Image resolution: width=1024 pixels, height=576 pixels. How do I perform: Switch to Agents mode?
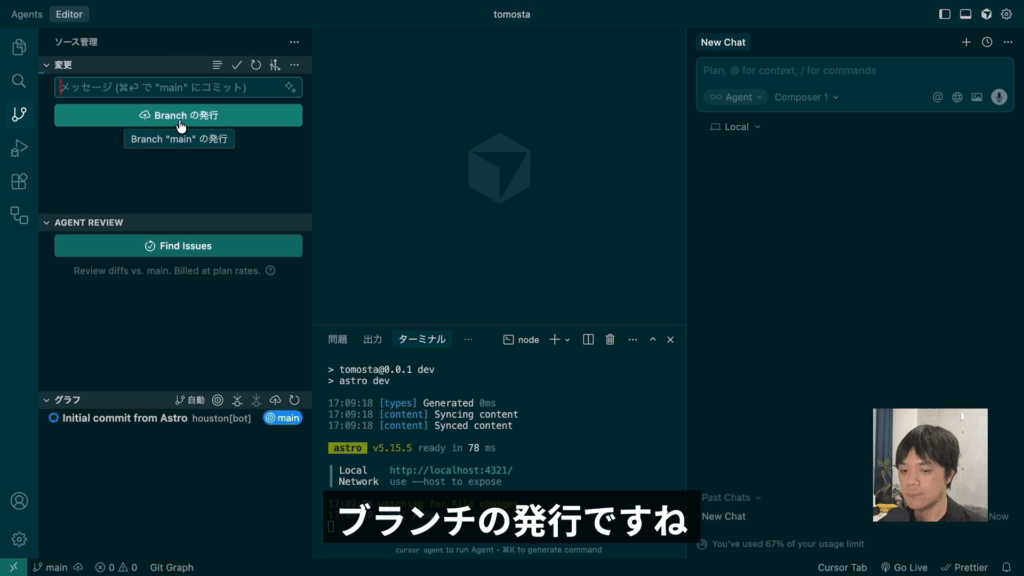27,14
